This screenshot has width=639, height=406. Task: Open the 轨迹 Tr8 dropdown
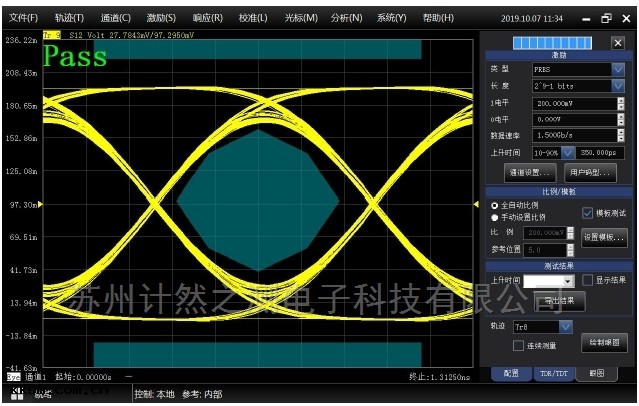[566, 326]
